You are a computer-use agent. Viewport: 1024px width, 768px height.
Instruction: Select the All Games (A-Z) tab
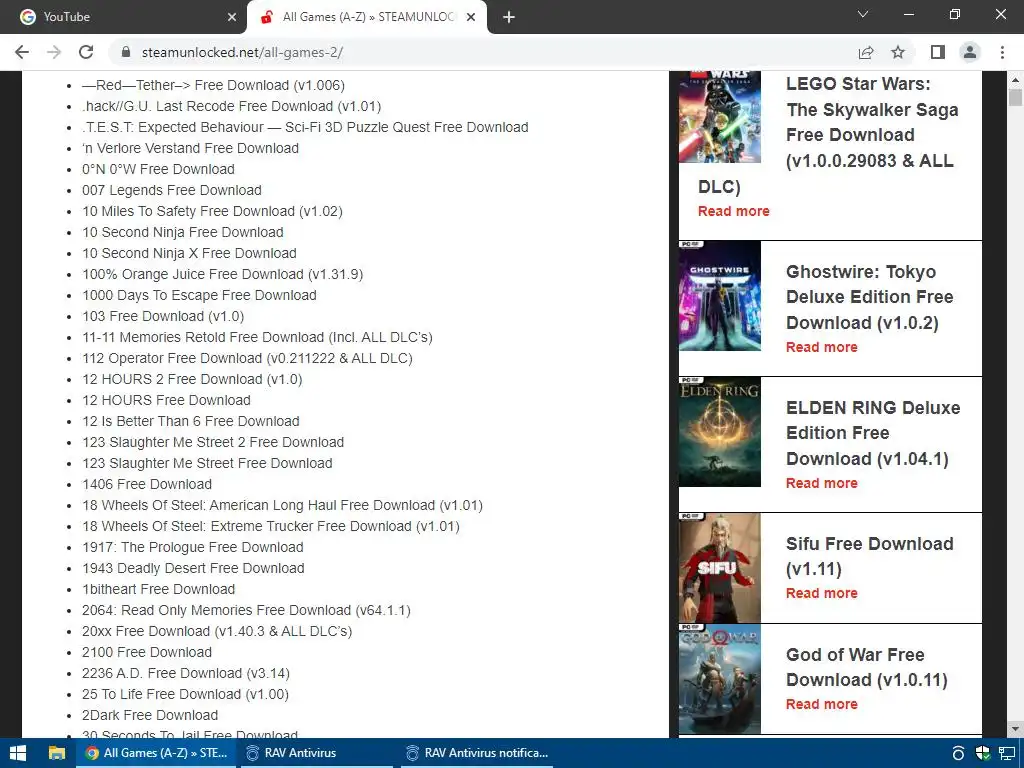(367, 17)
